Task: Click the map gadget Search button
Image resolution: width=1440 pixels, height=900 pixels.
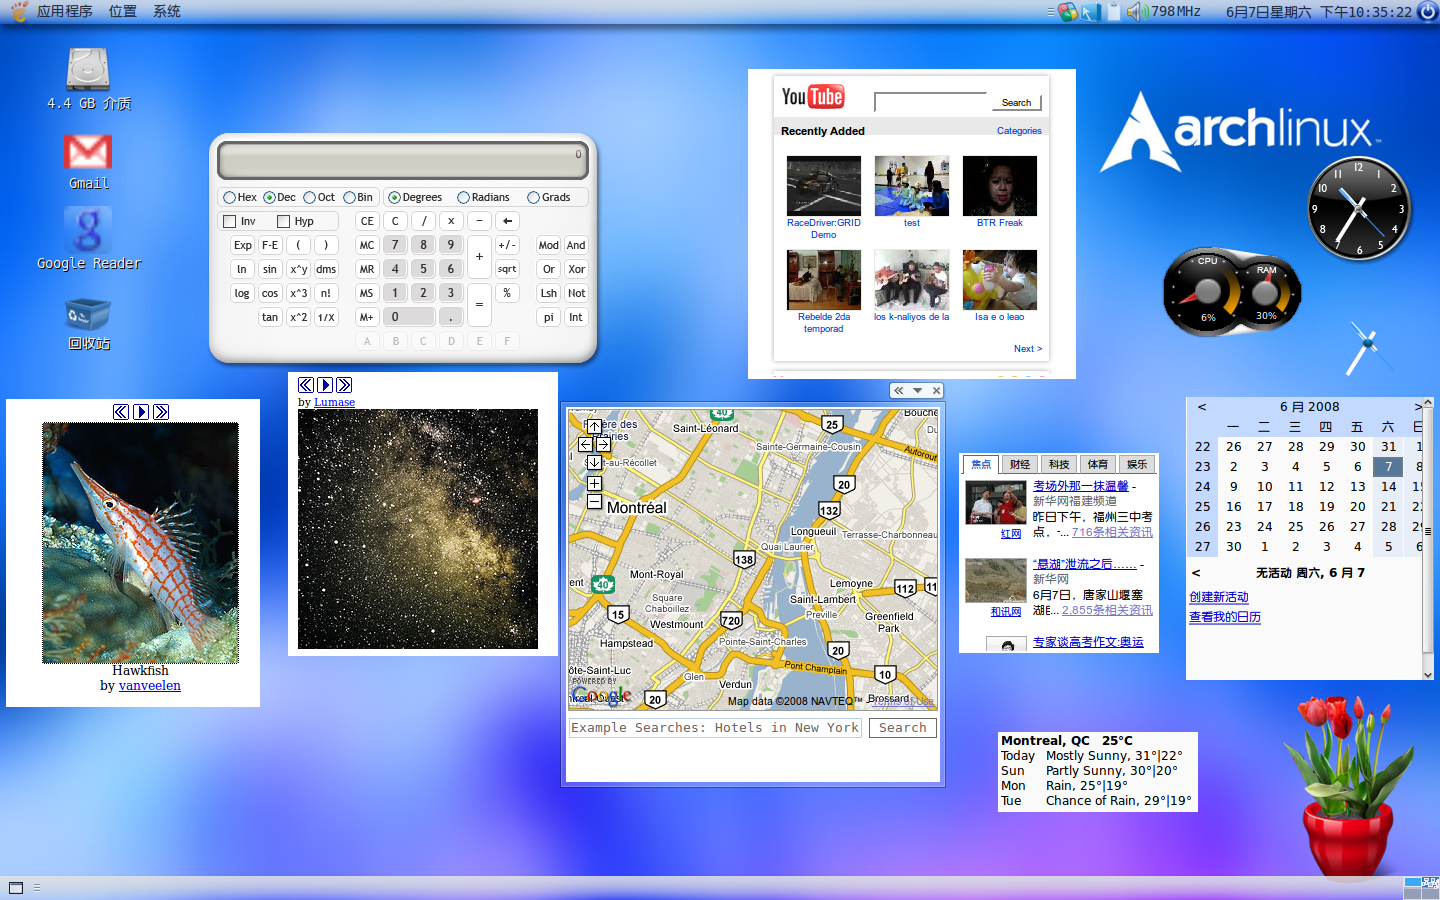Action: pyautogui.click(x=902, y=728)
